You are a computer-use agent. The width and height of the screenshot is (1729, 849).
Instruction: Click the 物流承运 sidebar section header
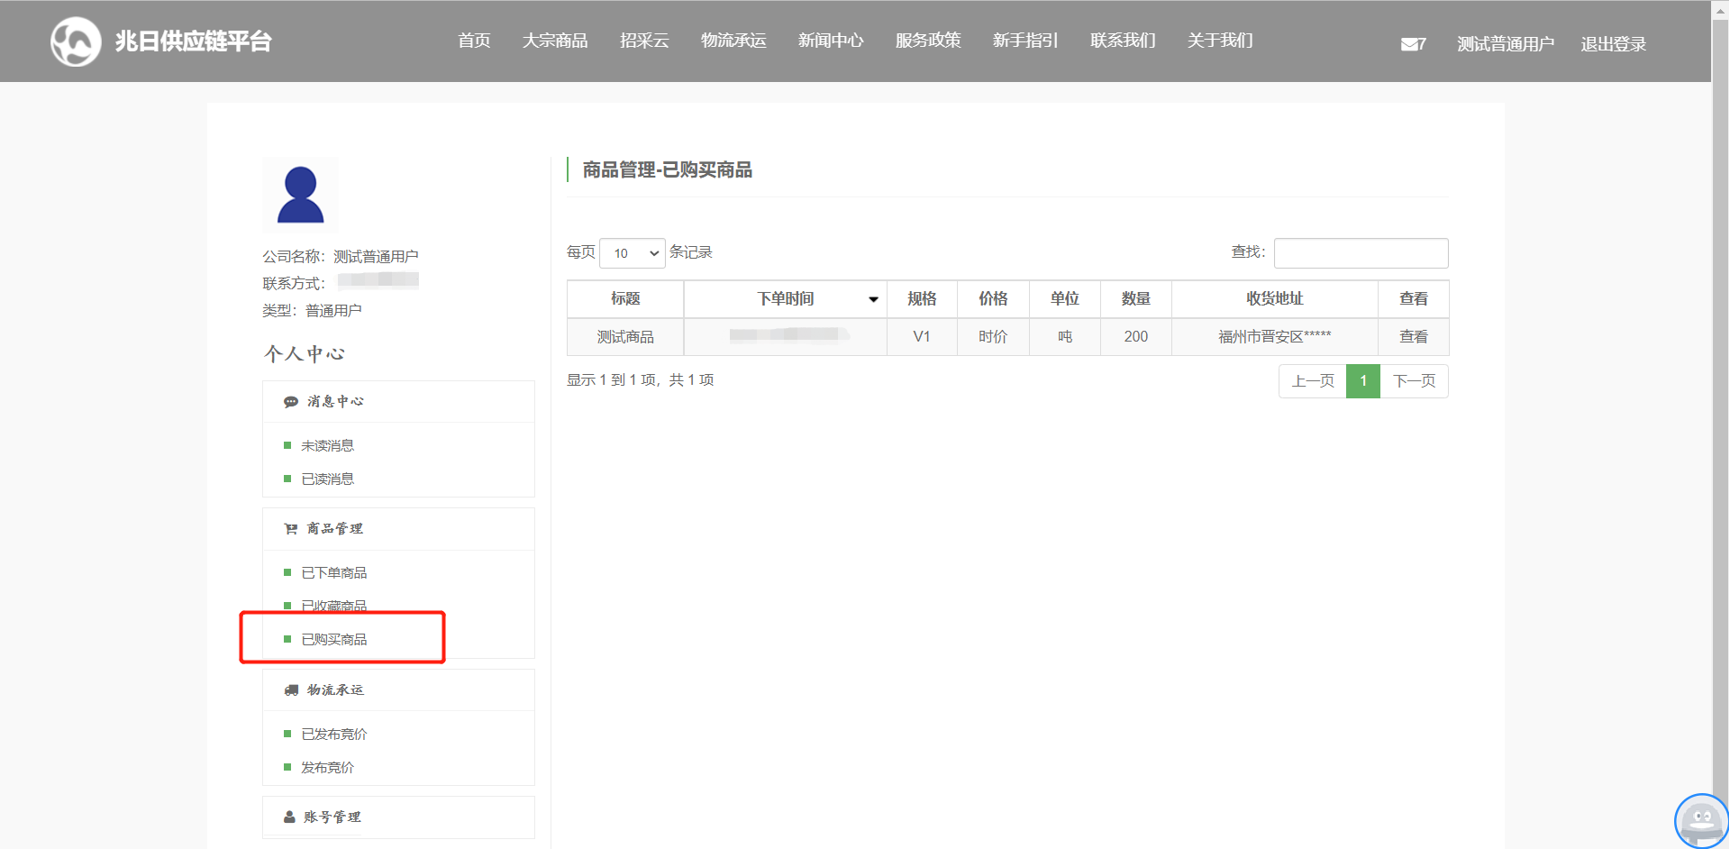click(x=398, y=690)
